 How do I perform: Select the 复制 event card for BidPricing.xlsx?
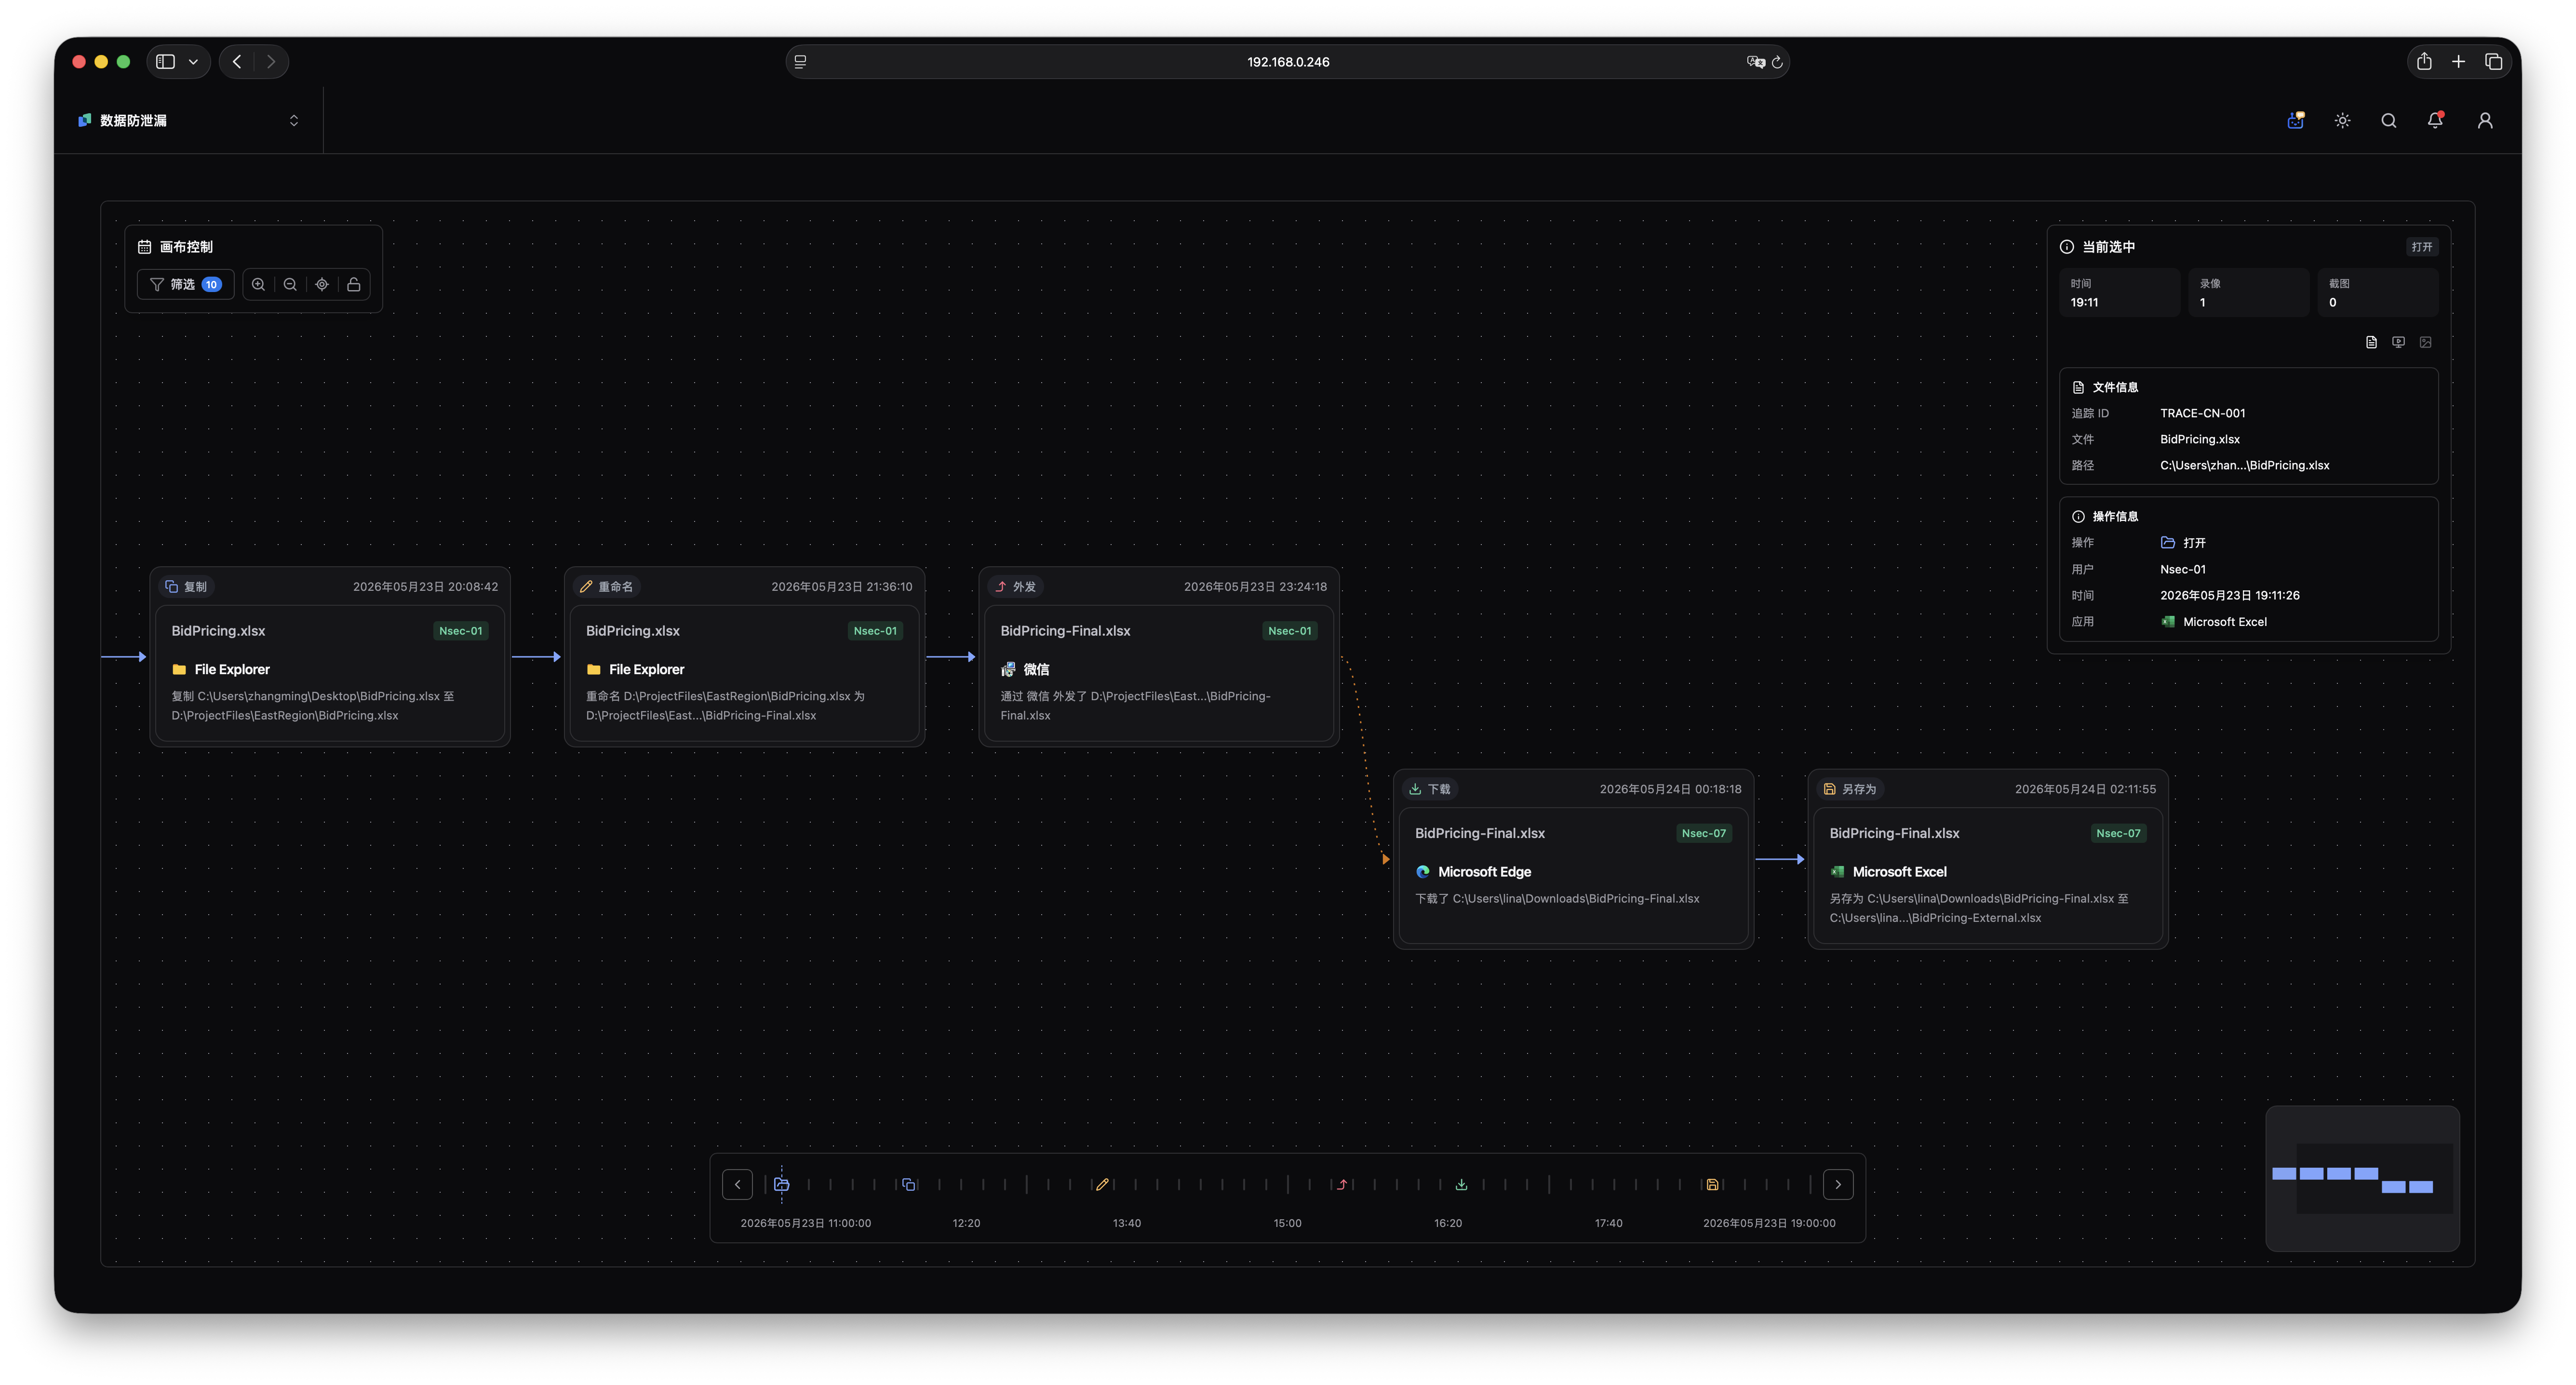point(330,657)
